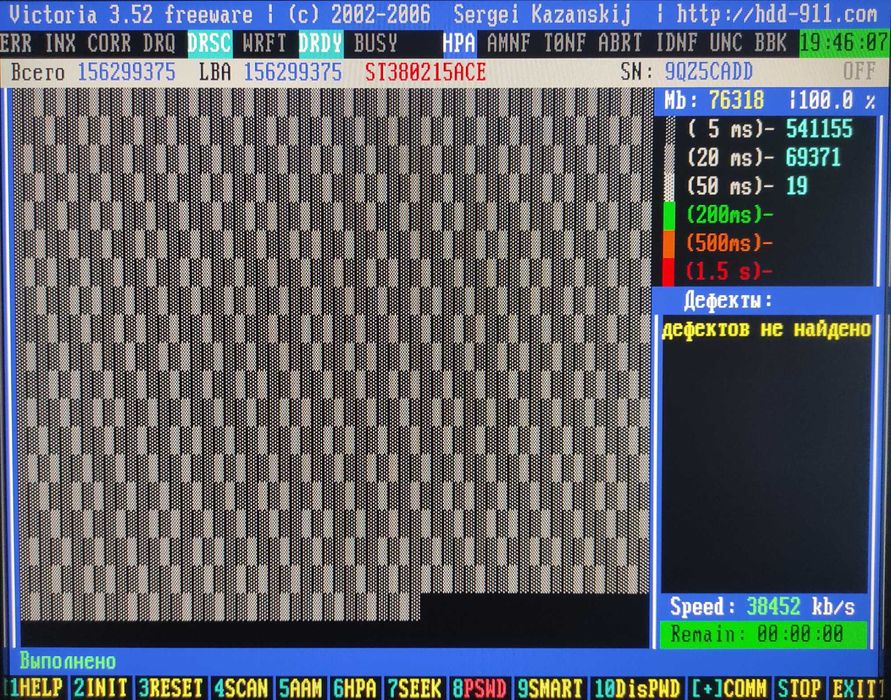Click the INX status indicator
This screenshot has width=891, height=700.
[60, 43]
